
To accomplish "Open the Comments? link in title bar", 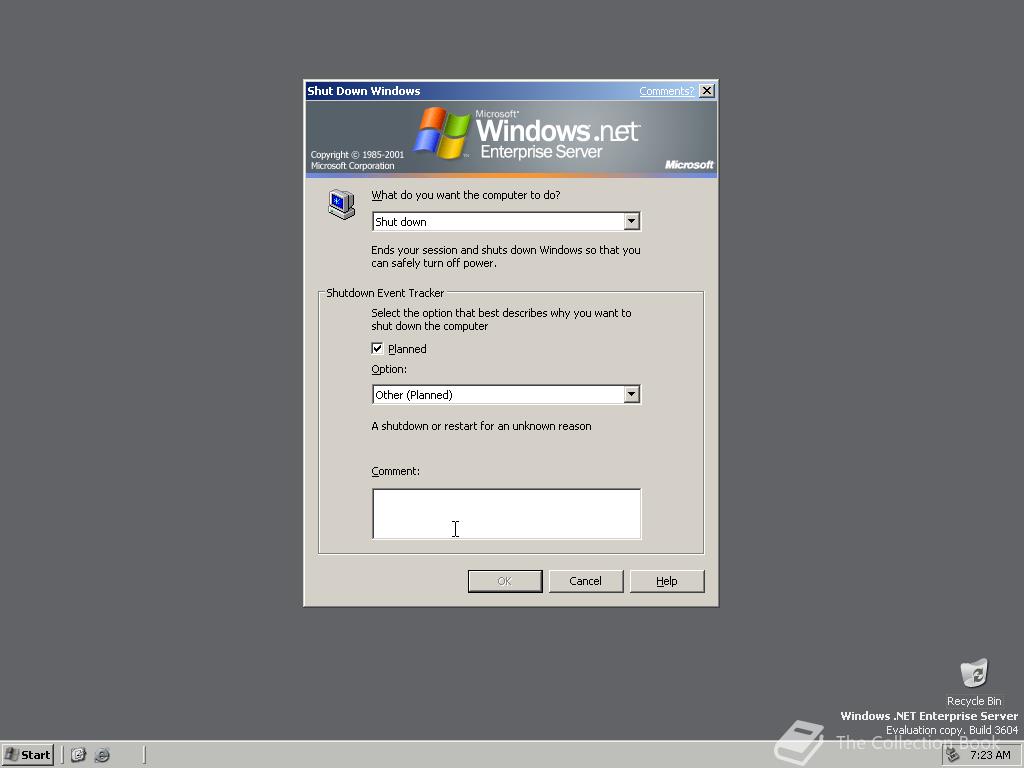I will [x=666, y=91].
